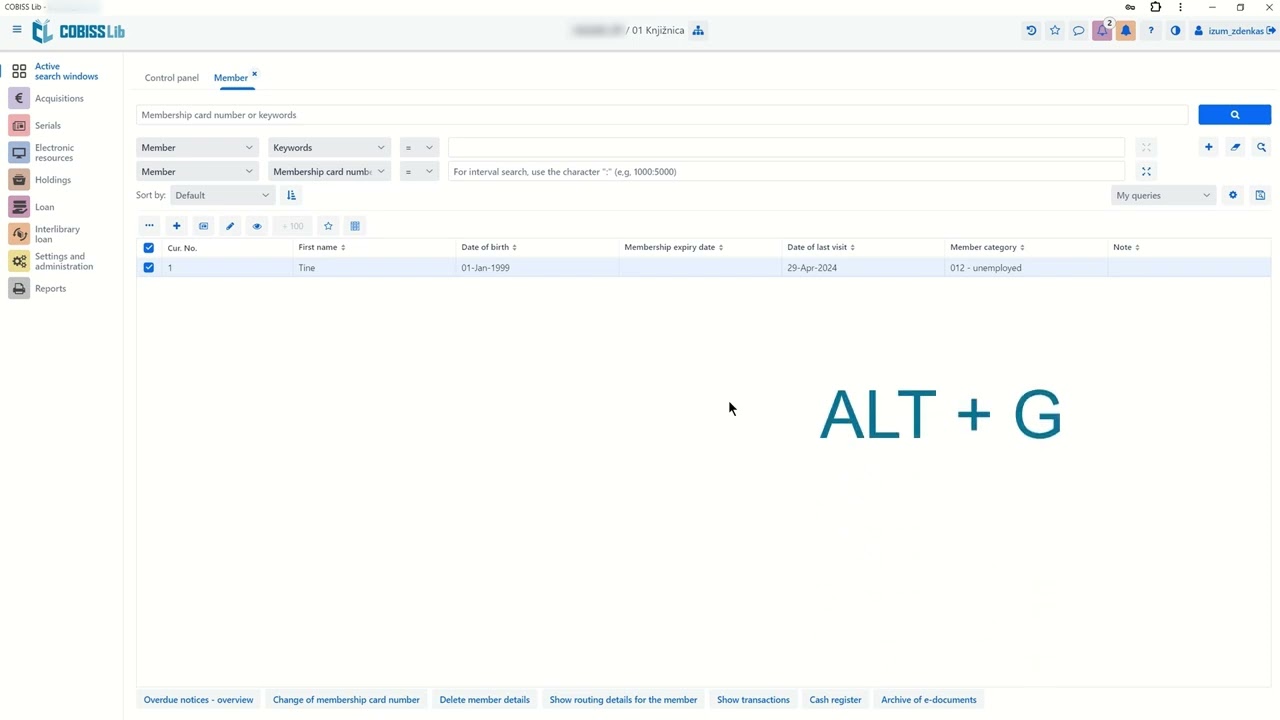Screen dimensions: 1280x720
Task: Uncheck the checkbox for row 1 Tine
Action: pyautogui.click(x=149, y=268)
